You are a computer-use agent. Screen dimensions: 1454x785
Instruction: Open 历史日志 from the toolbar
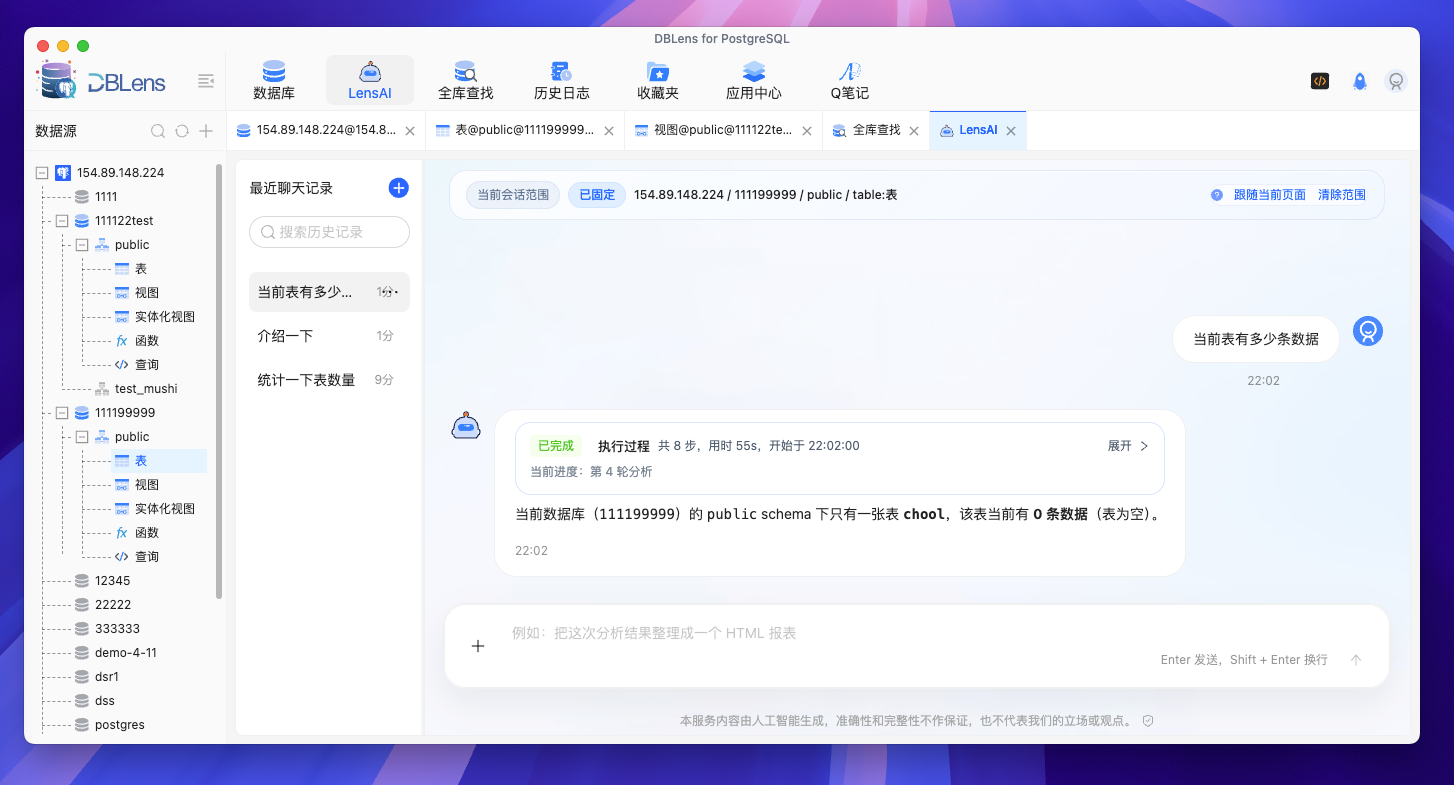click(562, 80)
